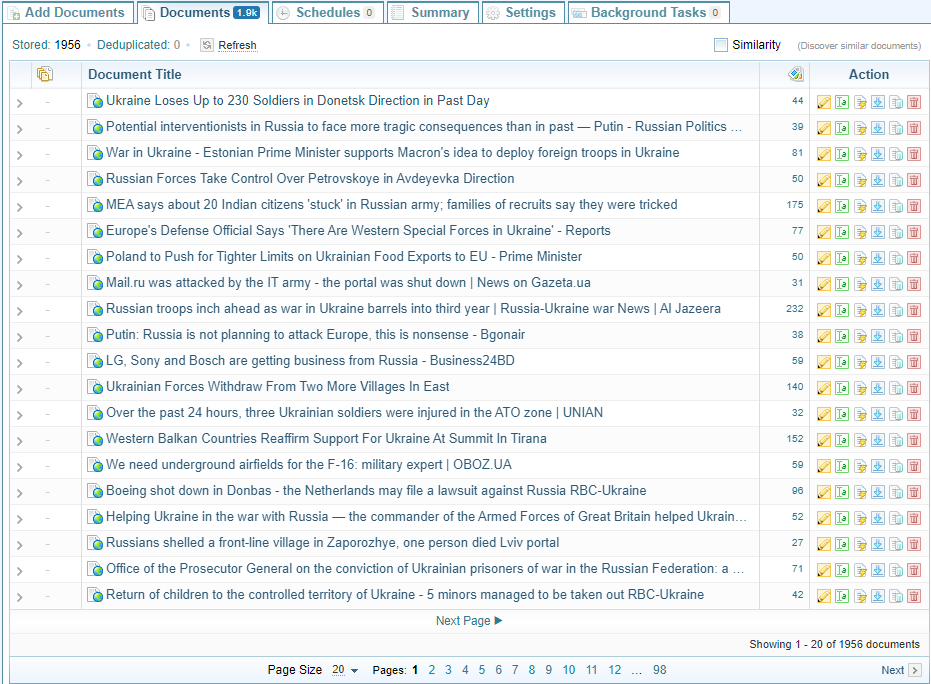
Task: Click the duplicates icon in the table header
Action: point(44,74)
